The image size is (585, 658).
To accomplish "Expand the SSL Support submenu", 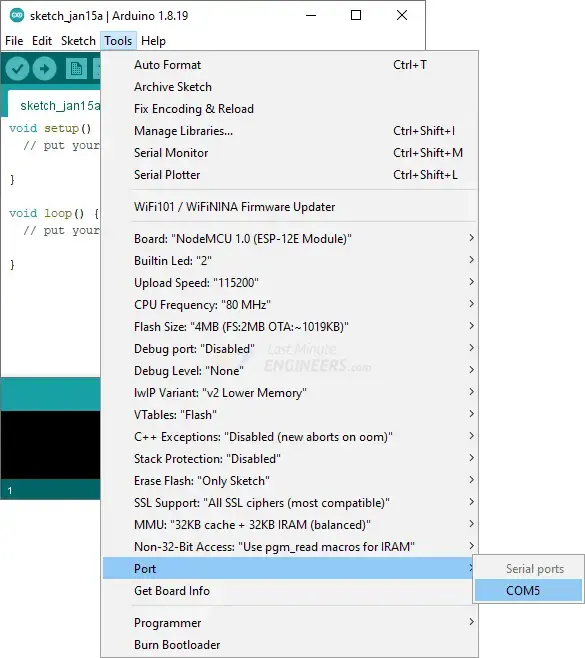I will pos(290,503).
